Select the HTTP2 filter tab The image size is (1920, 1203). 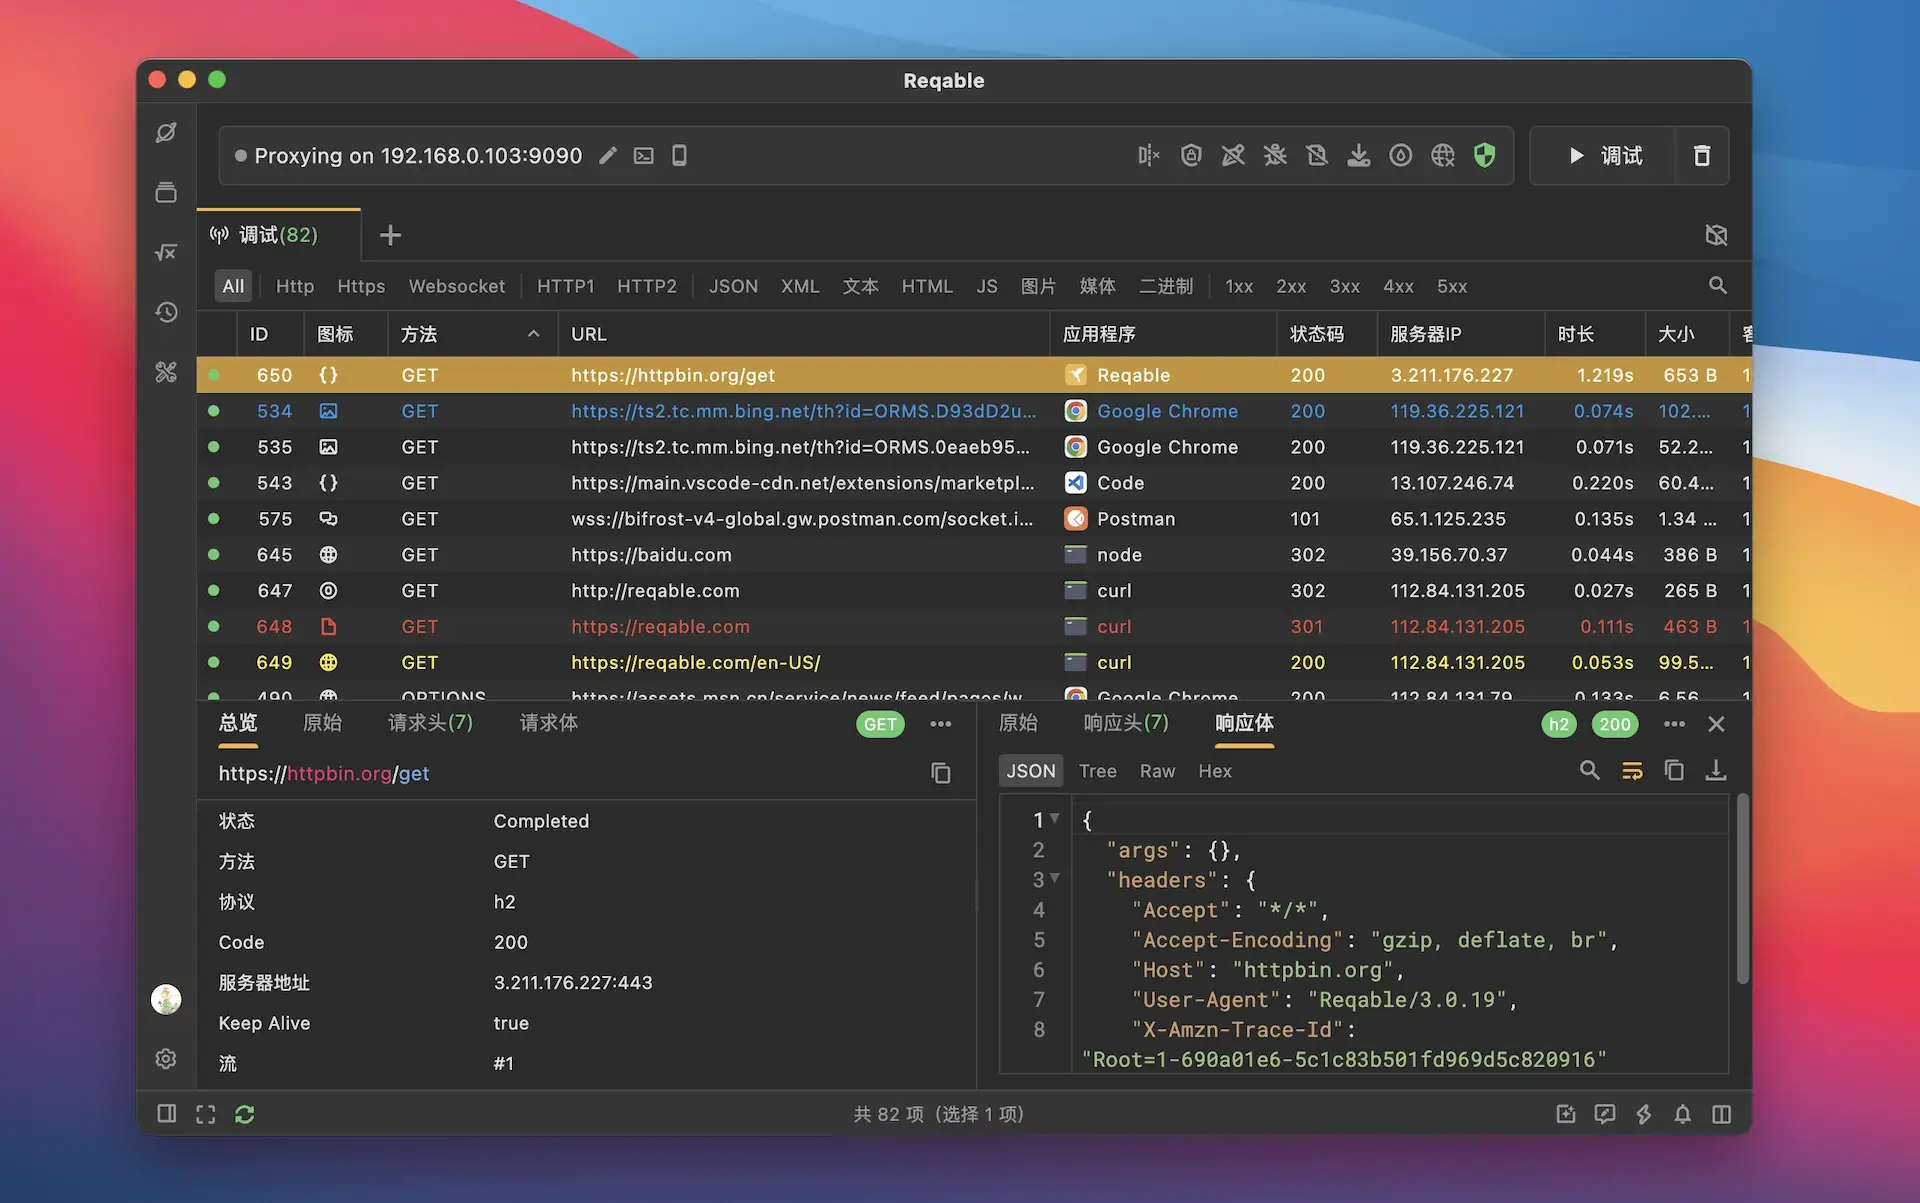(x=647, y=286)
